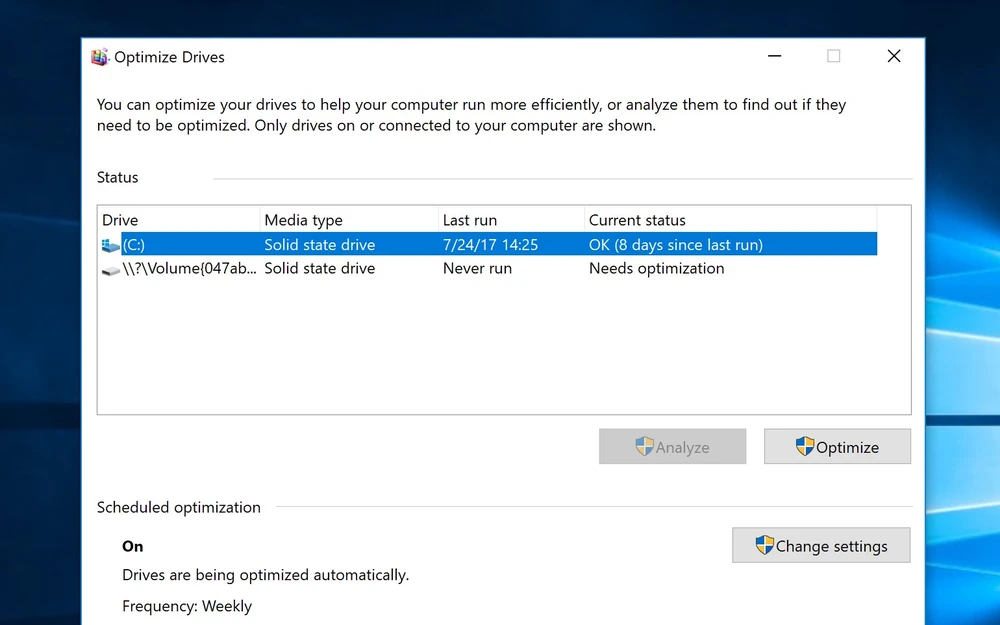Click the Needs optimization status text
The height and width of the screenshot is (625, 1000).
click(x=656, y=269)
